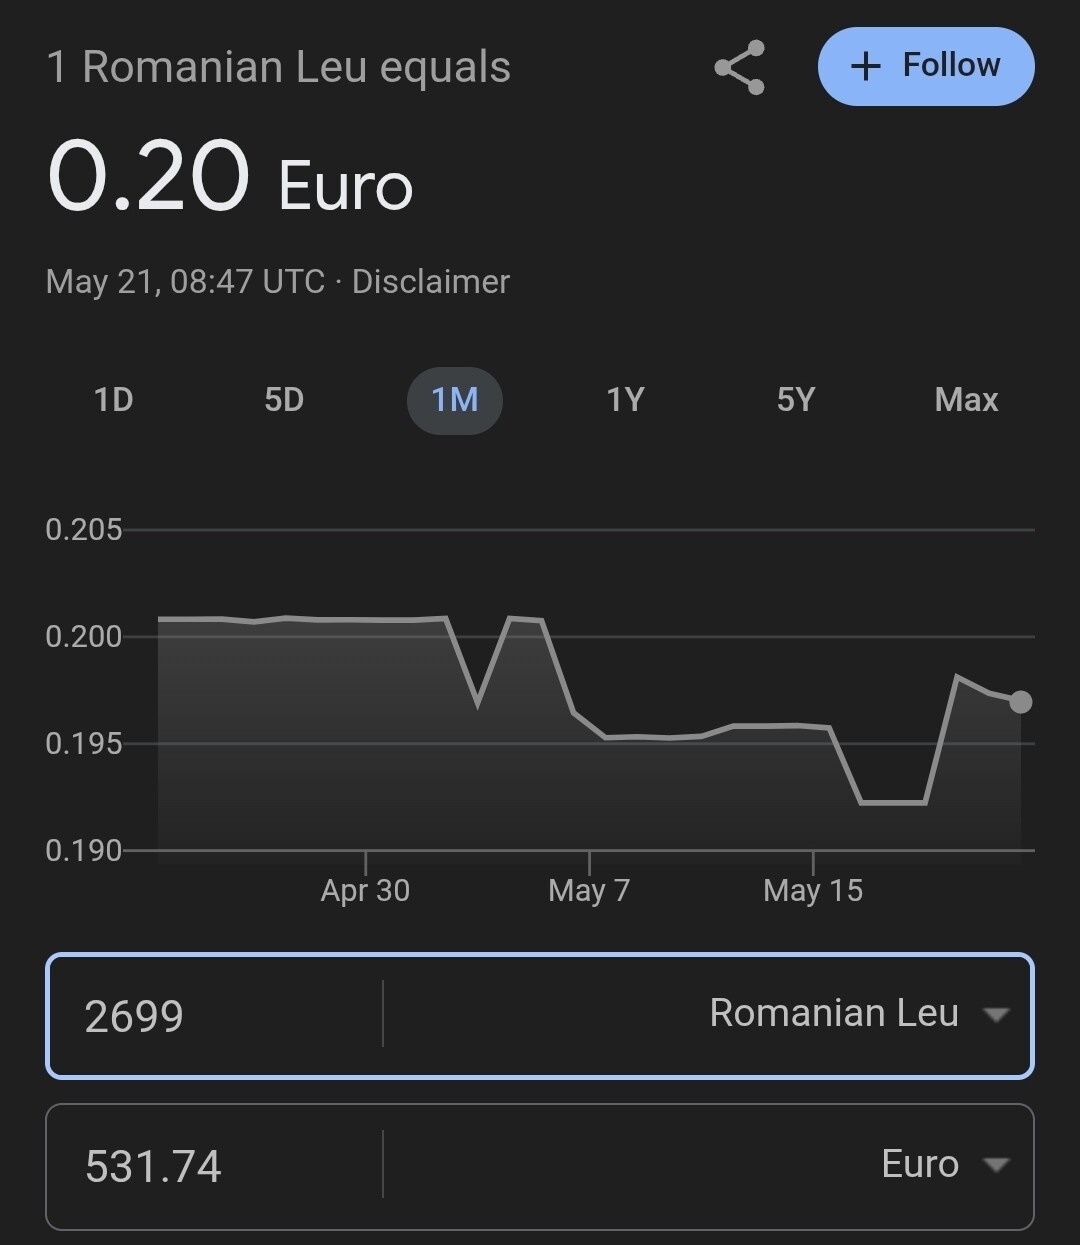
Task: Open the Disclaimer link
Action: coord(431,282)
